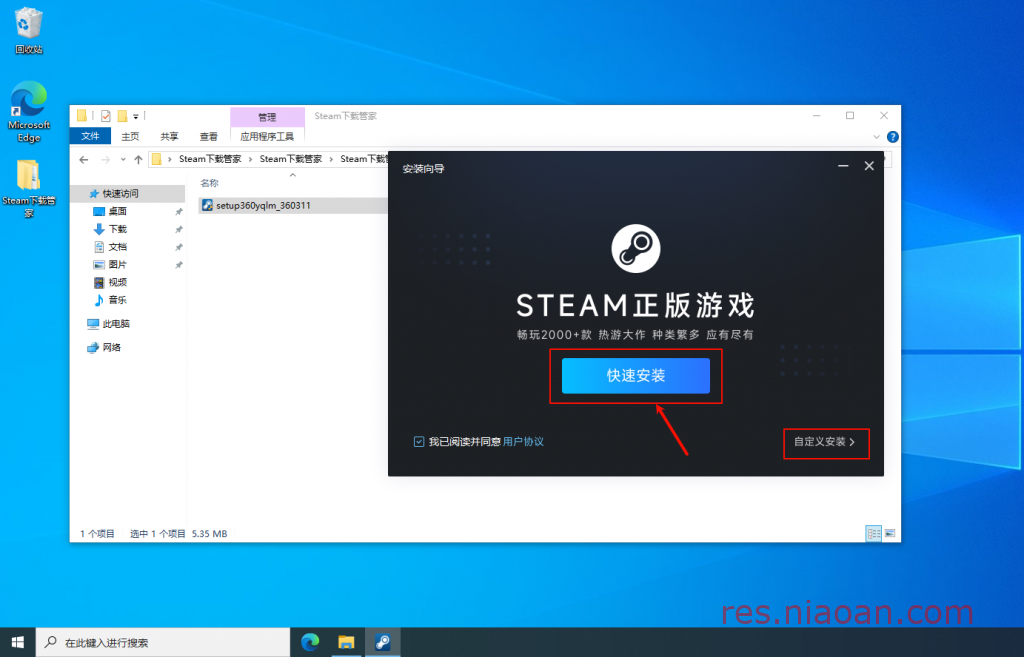
Task: Click the pin icon next to 图片
Action: (178, 264)
